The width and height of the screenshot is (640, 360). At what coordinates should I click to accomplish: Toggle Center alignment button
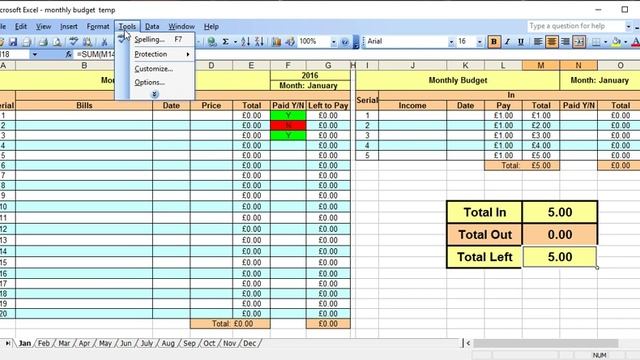click(551, 42)
